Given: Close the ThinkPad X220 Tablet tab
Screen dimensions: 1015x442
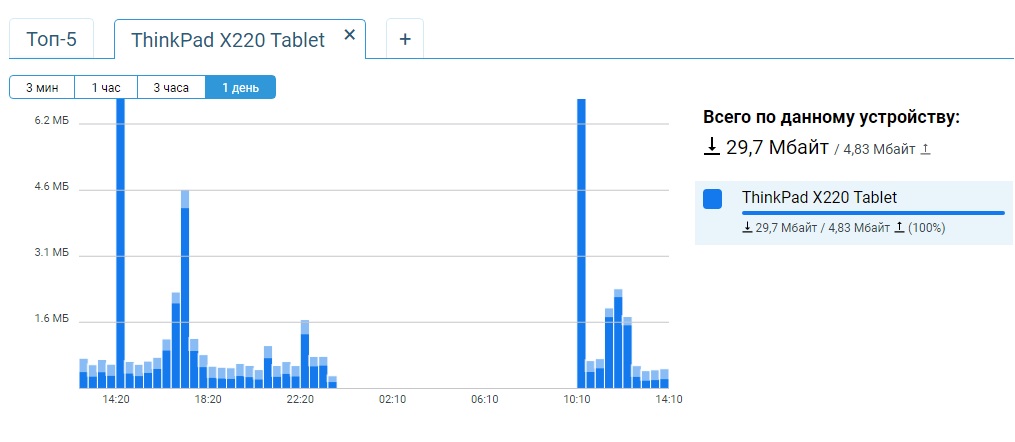Looking at the screenshot, I should pyautogui.click(x=349, y=34).
